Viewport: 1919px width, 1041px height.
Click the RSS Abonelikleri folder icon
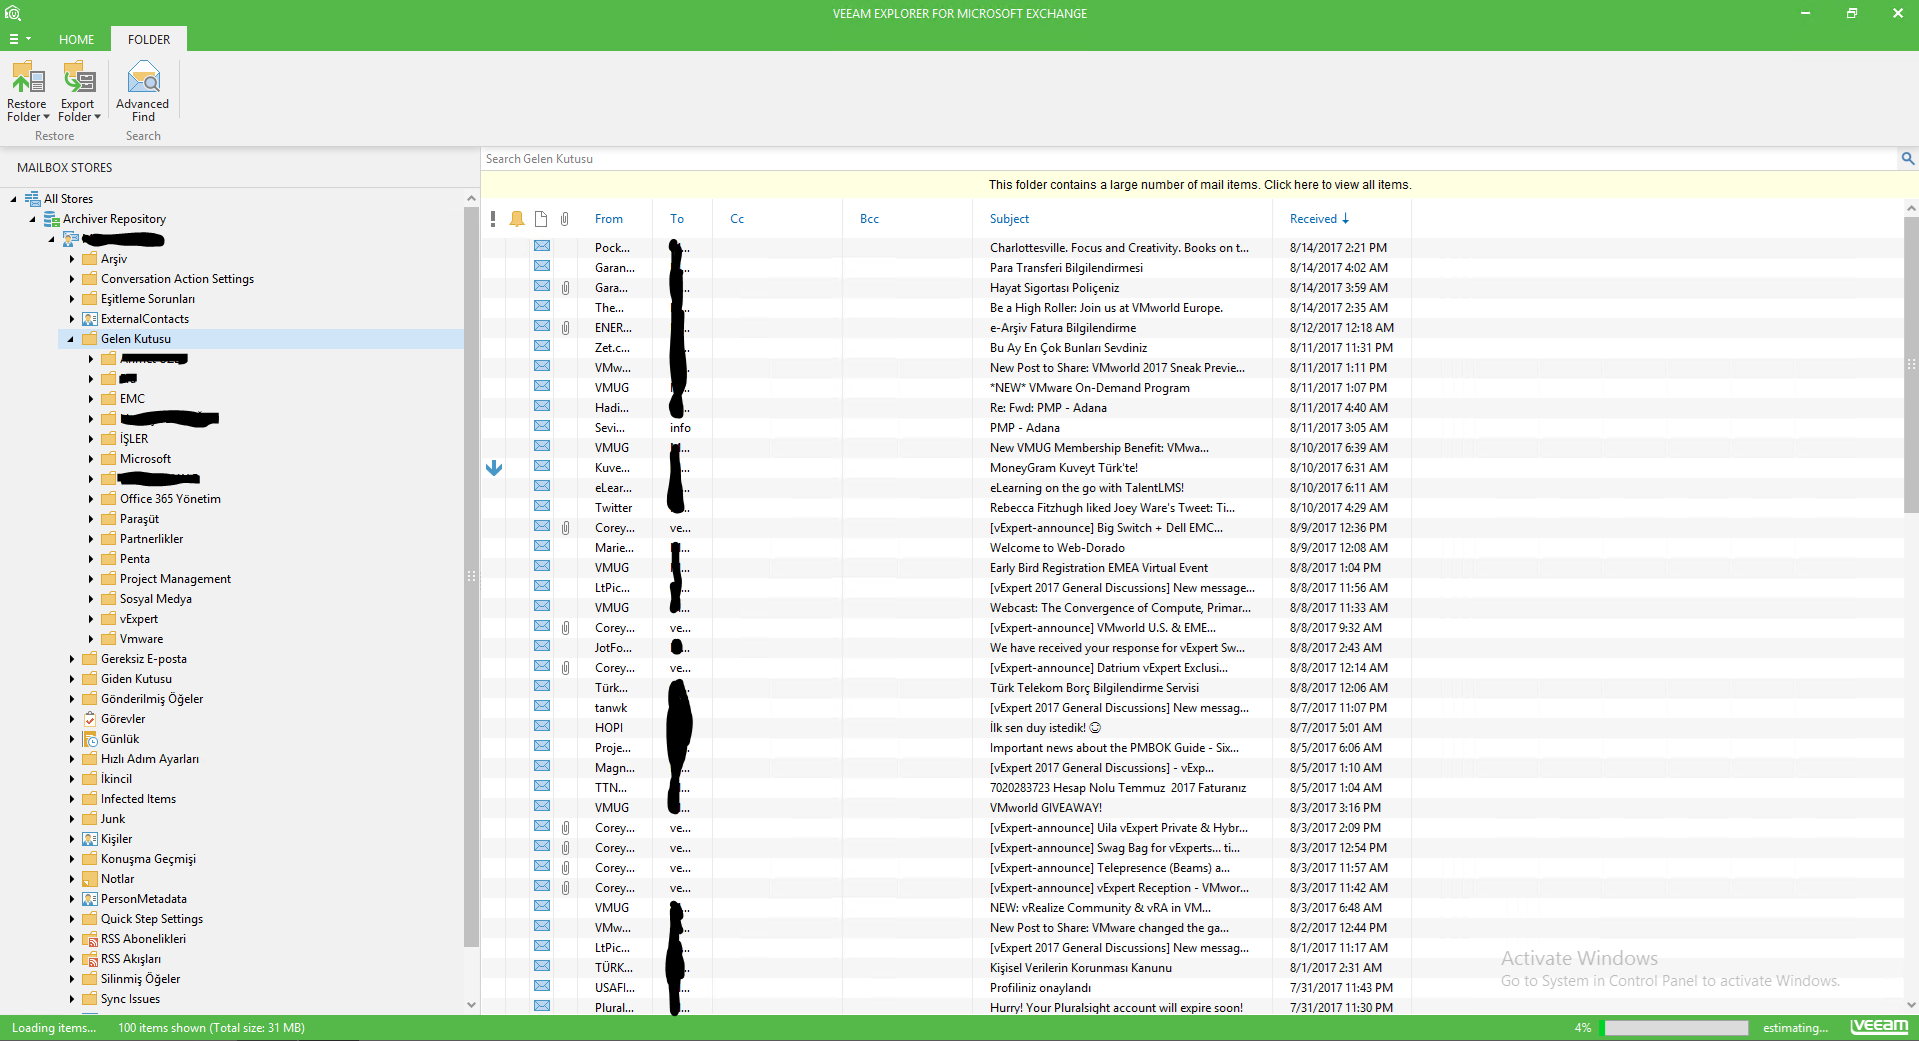point(89,939)
